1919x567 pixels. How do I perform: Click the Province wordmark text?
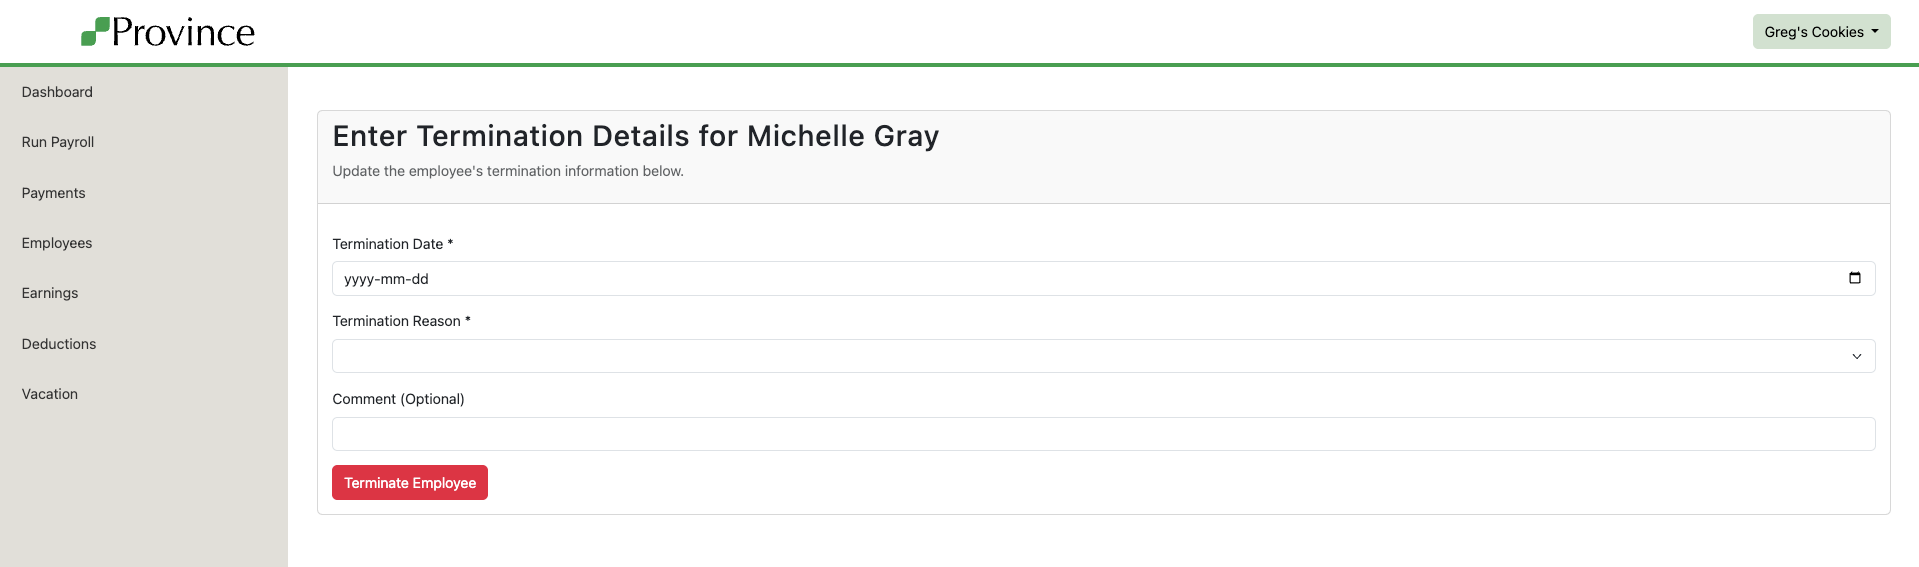click(183, 32)
